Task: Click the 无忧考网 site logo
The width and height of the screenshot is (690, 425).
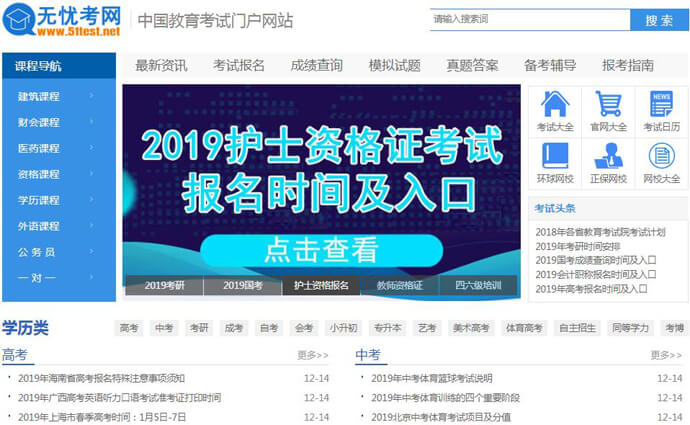Action: 62,20
